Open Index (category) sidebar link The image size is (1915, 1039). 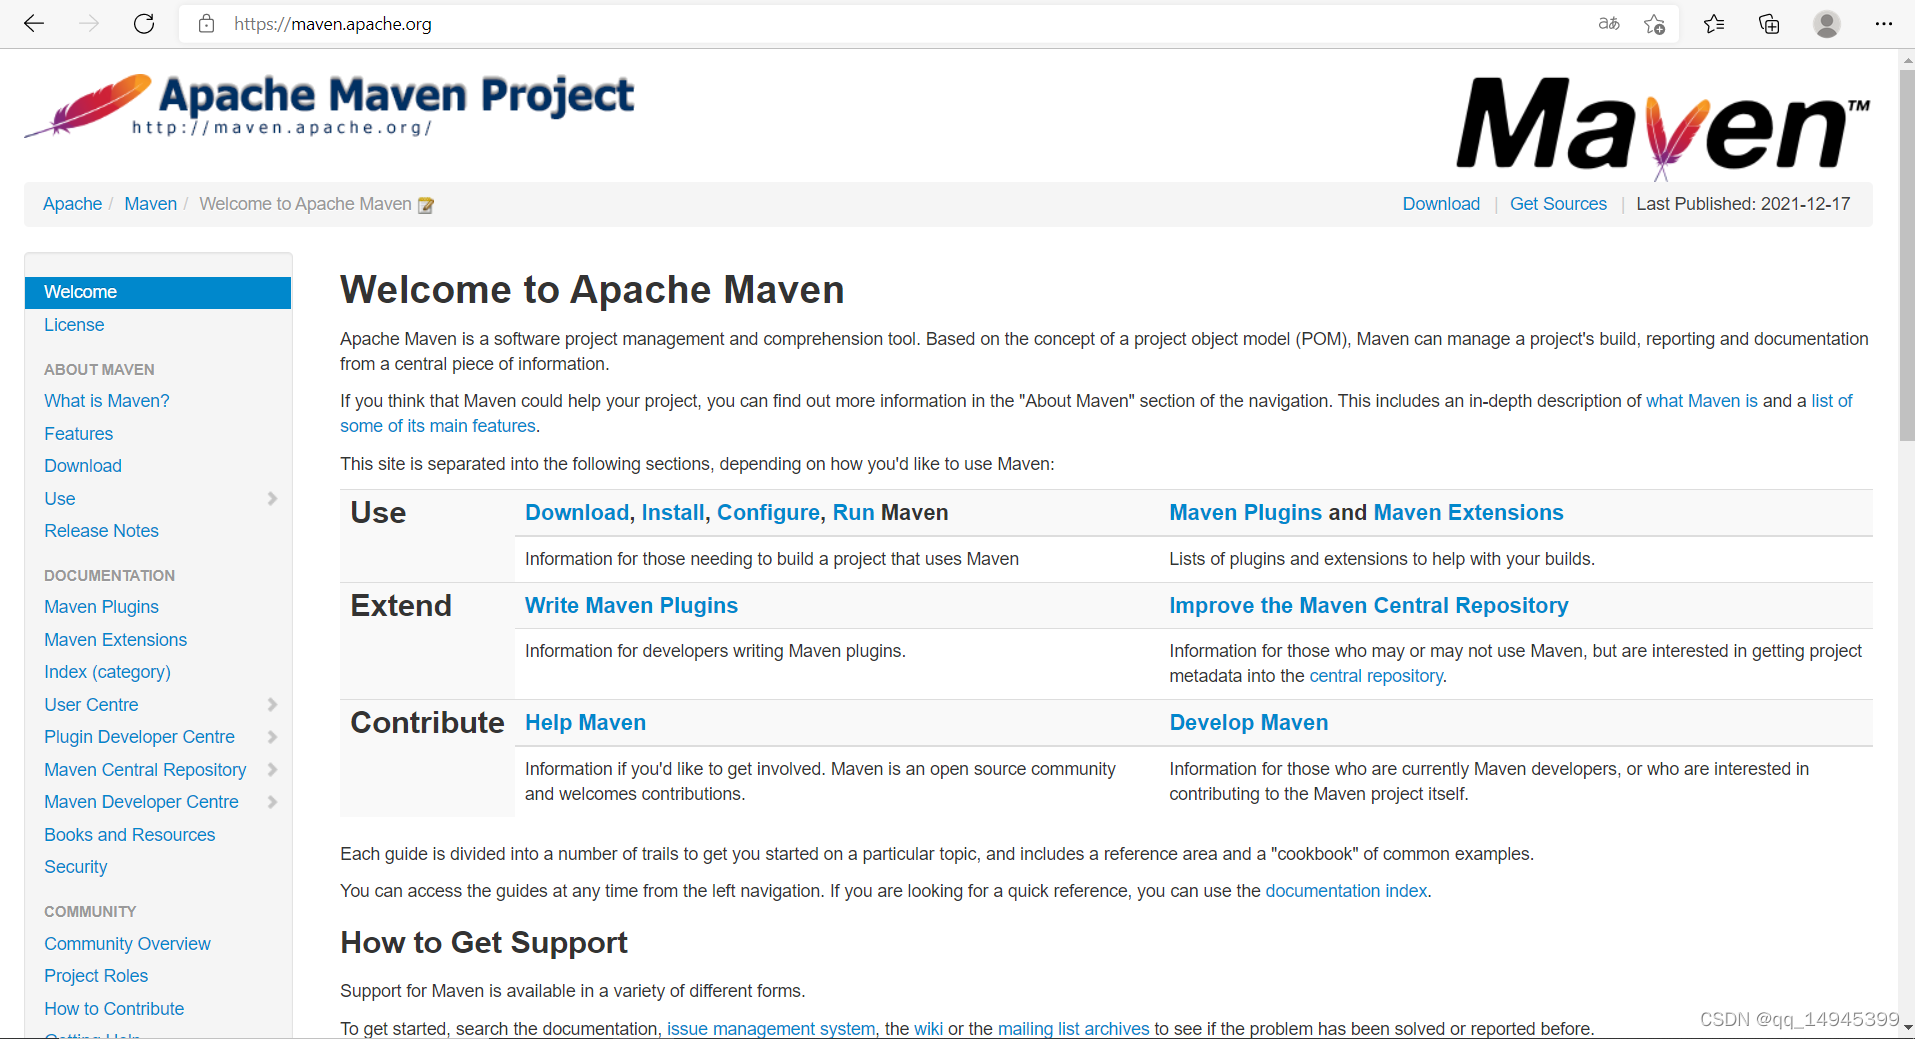[108, 672]
